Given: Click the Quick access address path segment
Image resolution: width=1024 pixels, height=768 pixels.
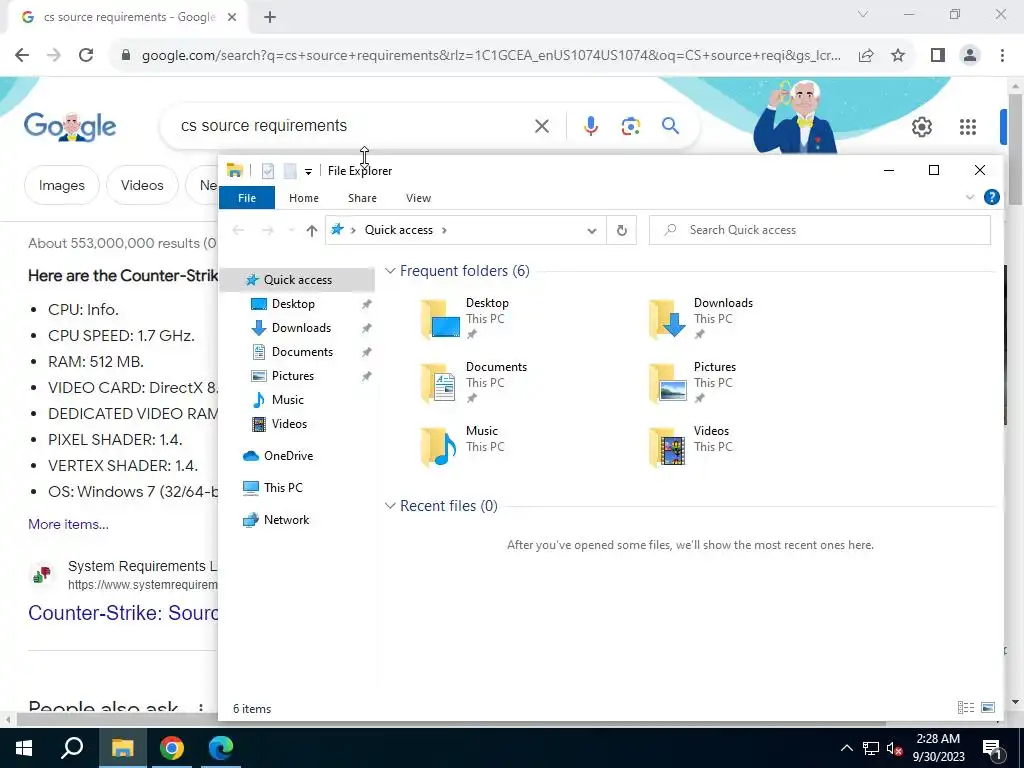Looking at the screenshot, I should (x=398, y=230).
